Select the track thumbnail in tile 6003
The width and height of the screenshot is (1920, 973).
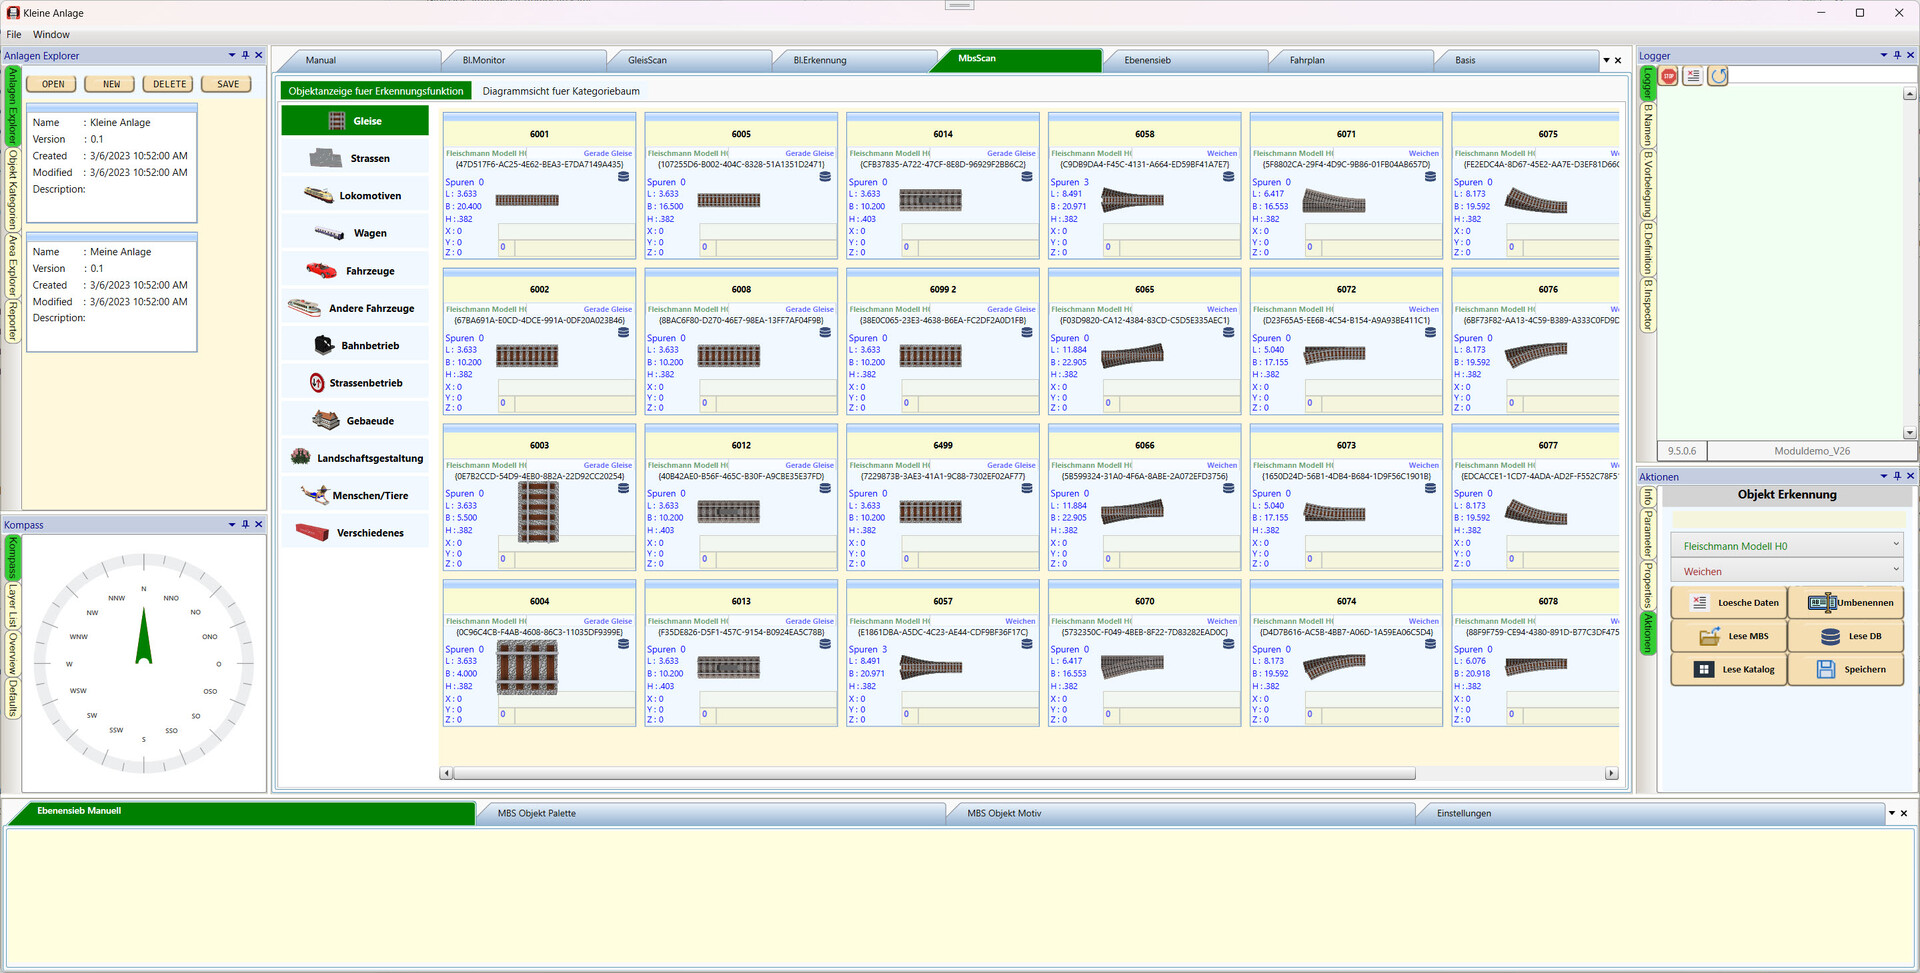click(x=538, y=512)
